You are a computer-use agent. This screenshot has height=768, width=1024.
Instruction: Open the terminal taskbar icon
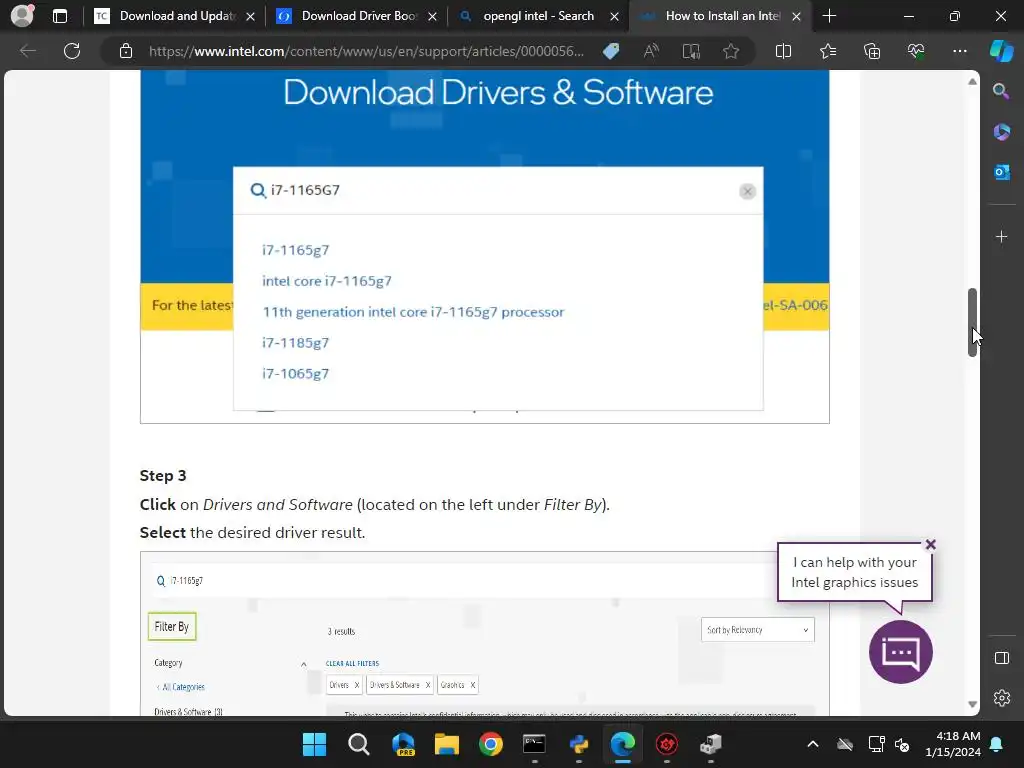[x=534, y=744]
